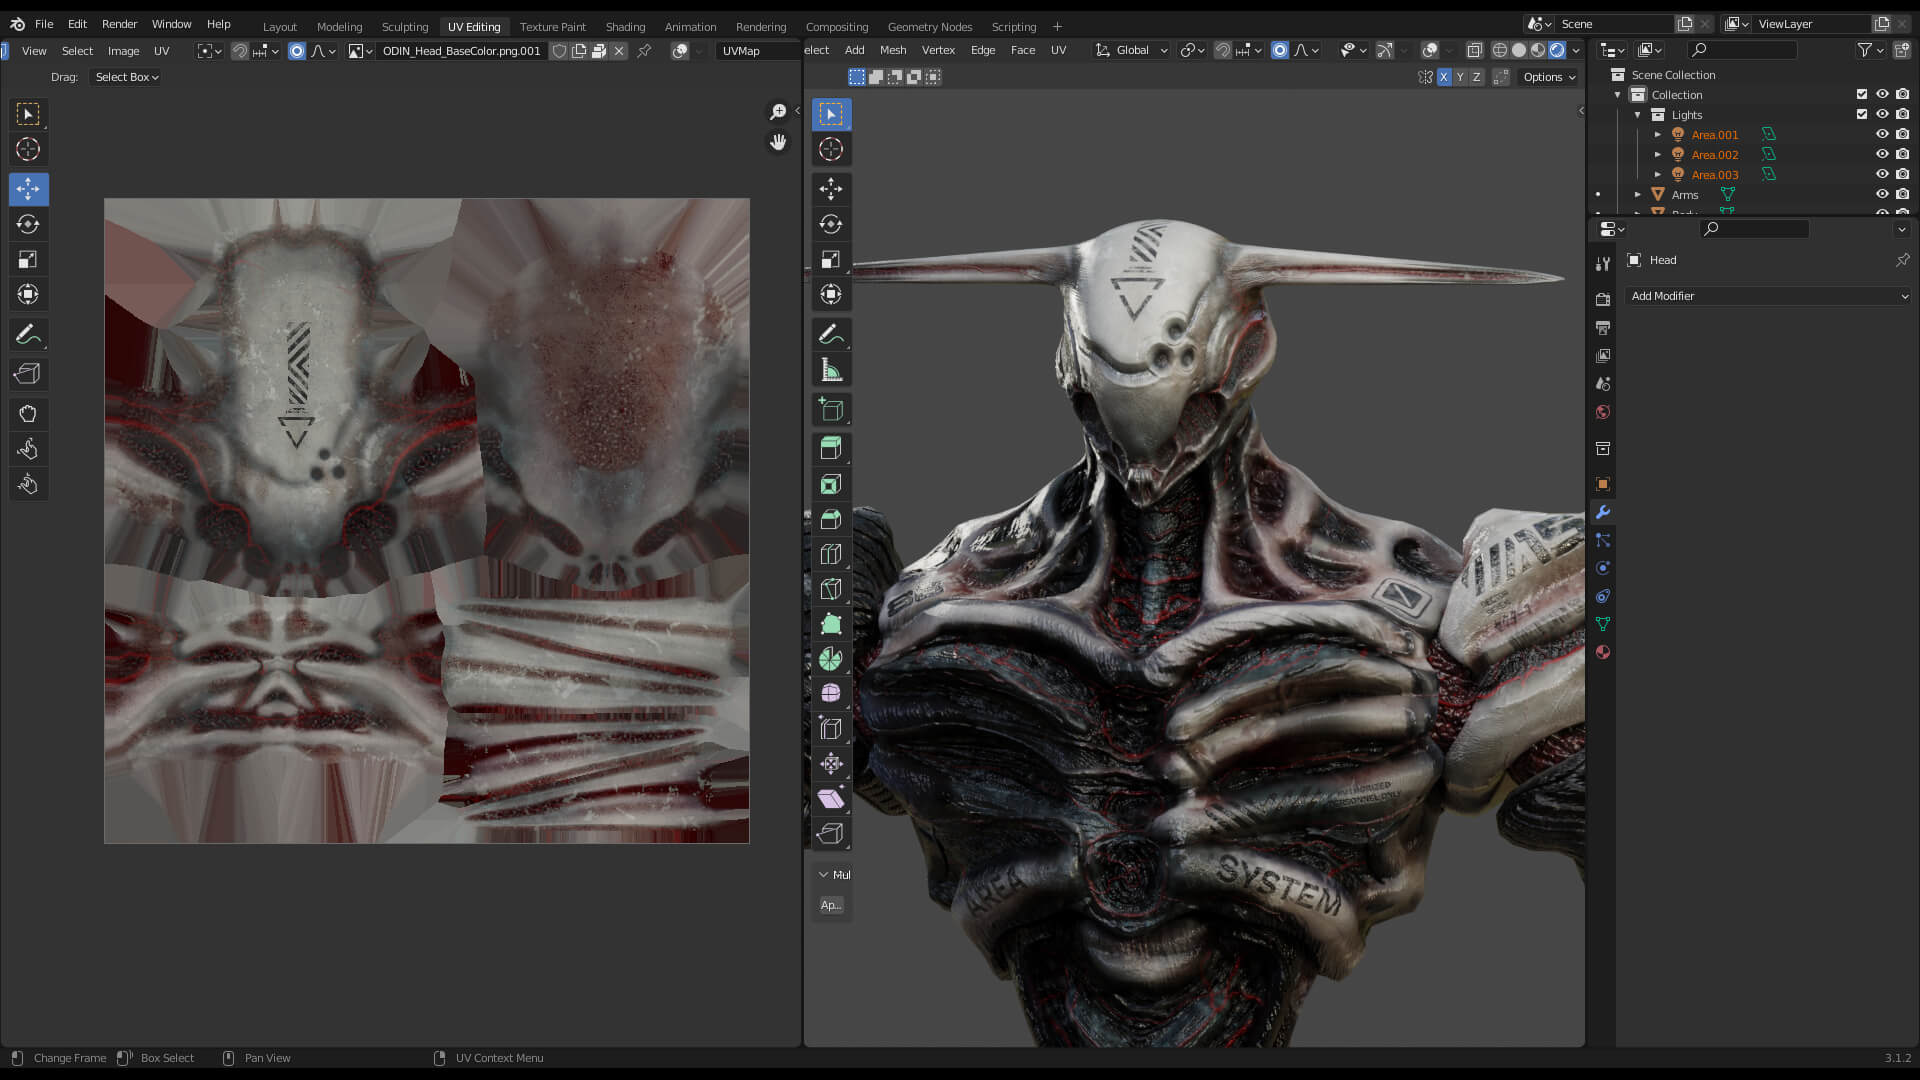This screenshot has width=1920, height=1080.
Task: Select the Grab sculpt tool in UV editor
Action: (x=28, y=414)
